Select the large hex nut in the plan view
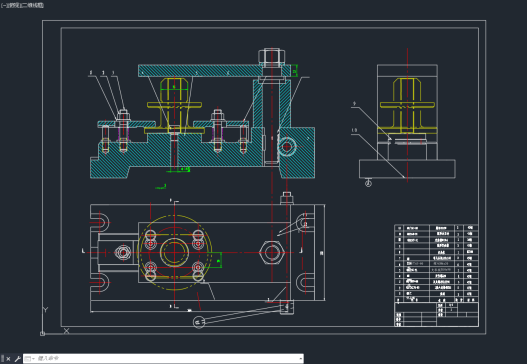The height and width of the screenshot is (364, 527). tap(272, 252)
